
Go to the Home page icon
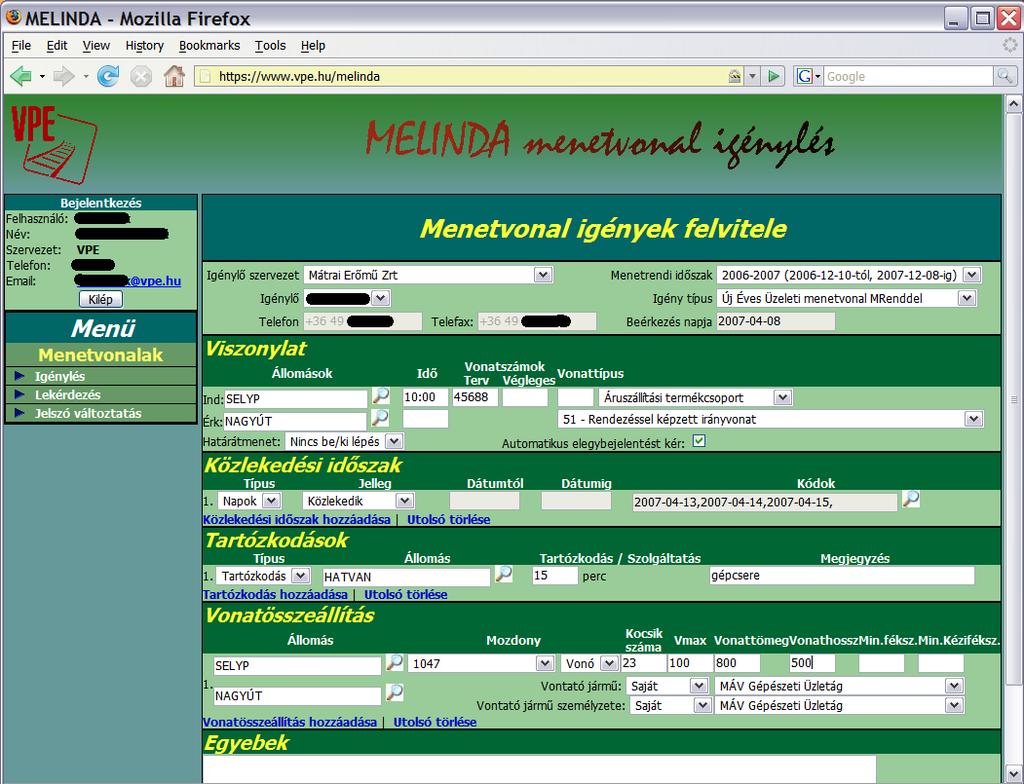pos(174,76)
